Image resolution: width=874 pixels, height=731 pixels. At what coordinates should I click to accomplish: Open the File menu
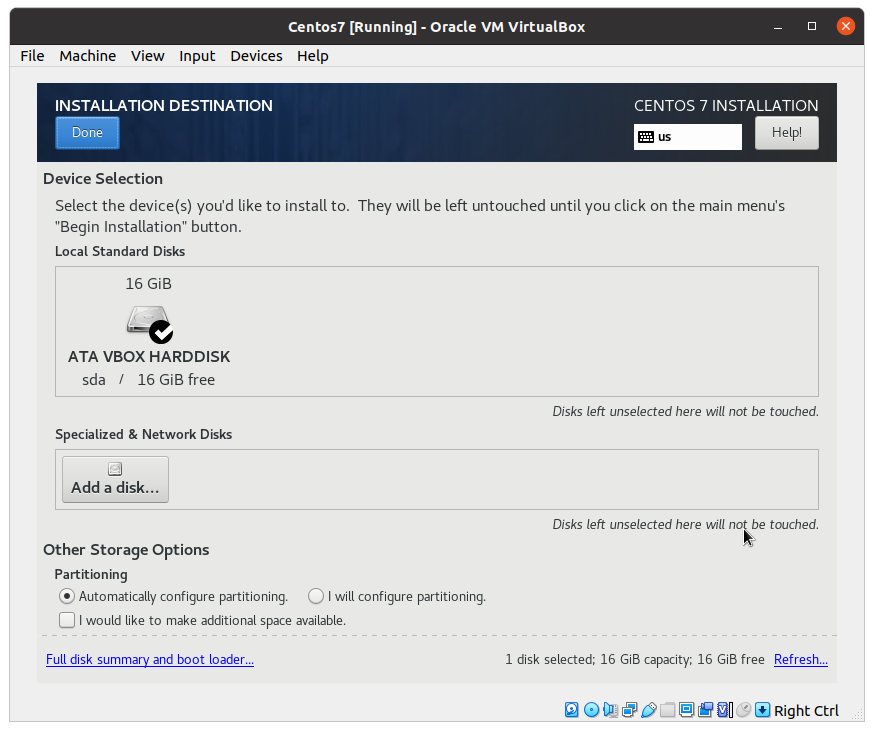(x=32, y=56)
